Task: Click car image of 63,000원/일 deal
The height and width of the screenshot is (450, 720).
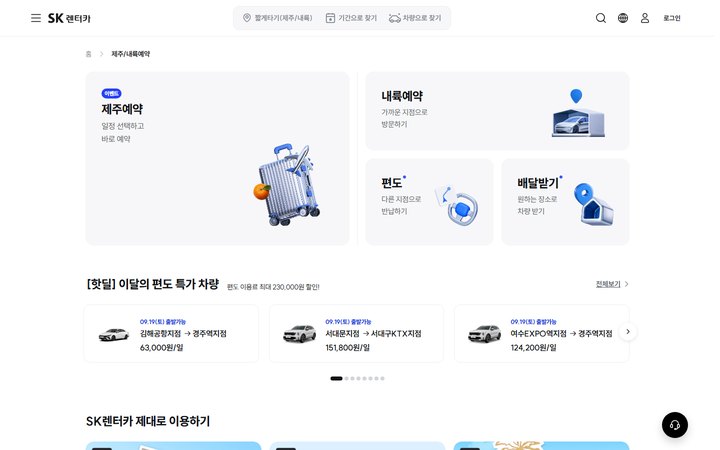Action: coord(114,334)
